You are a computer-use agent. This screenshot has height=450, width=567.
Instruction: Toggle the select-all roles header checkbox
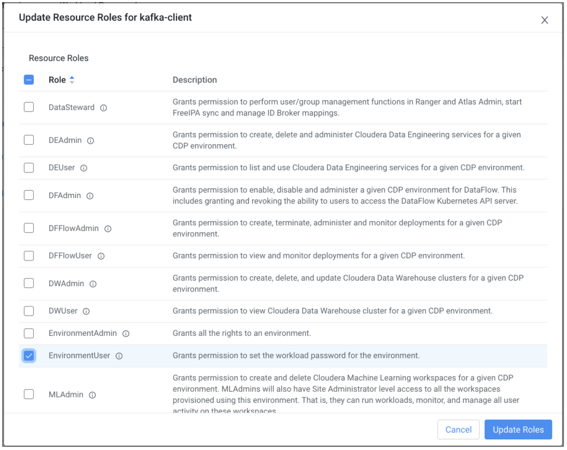point(29,80)
